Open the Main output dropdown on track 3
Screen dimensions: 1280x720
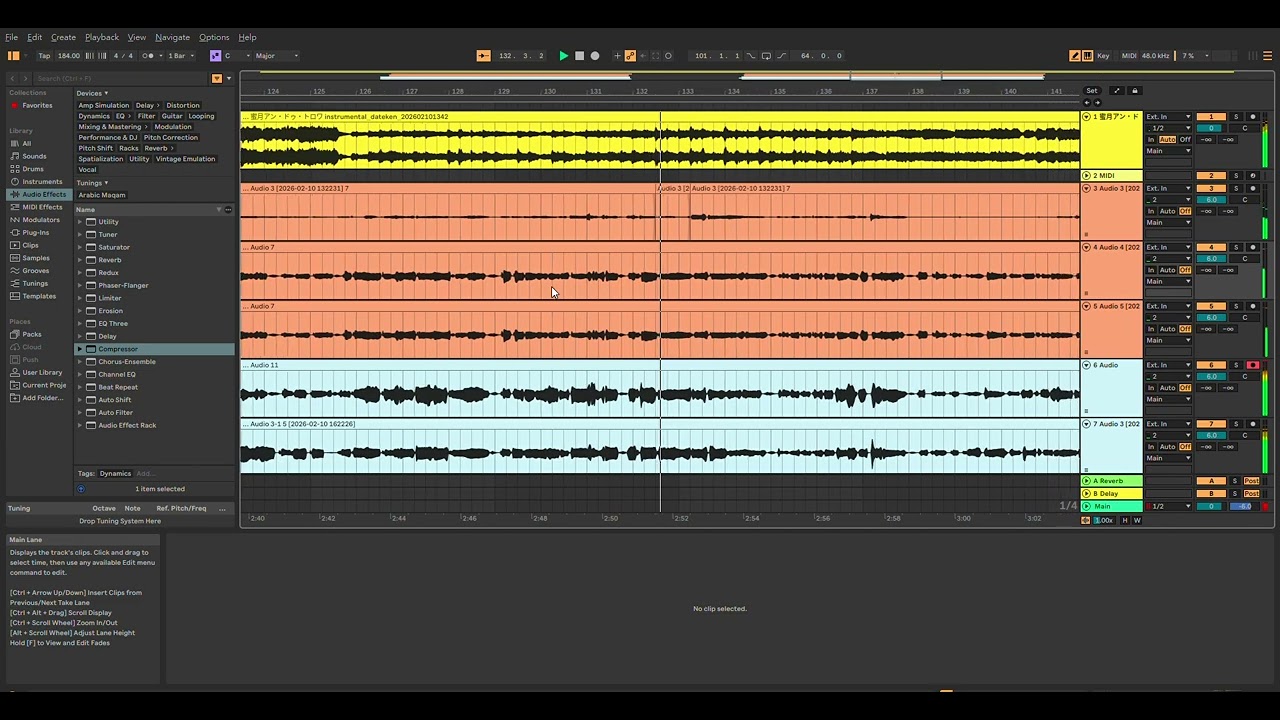(x=1168, y=222)
